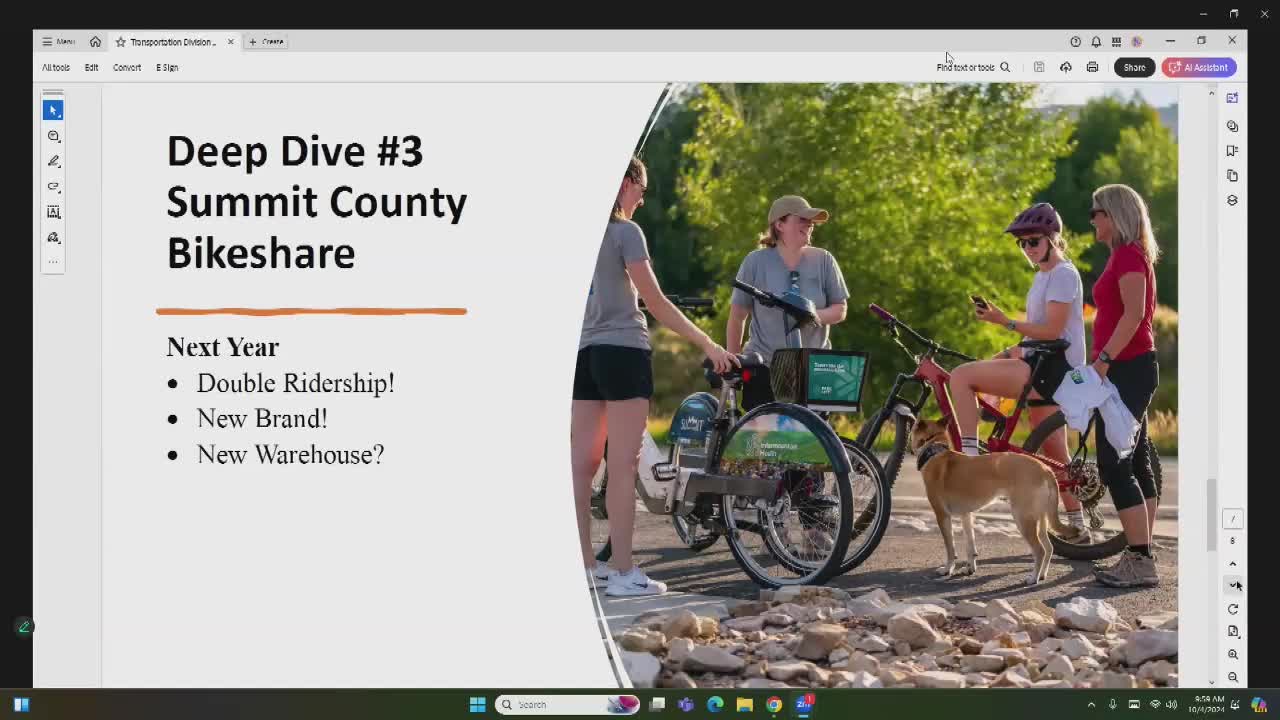The image size is (1280, 720).
Task: Choose the add comment tool
Action: pos(53,136)
